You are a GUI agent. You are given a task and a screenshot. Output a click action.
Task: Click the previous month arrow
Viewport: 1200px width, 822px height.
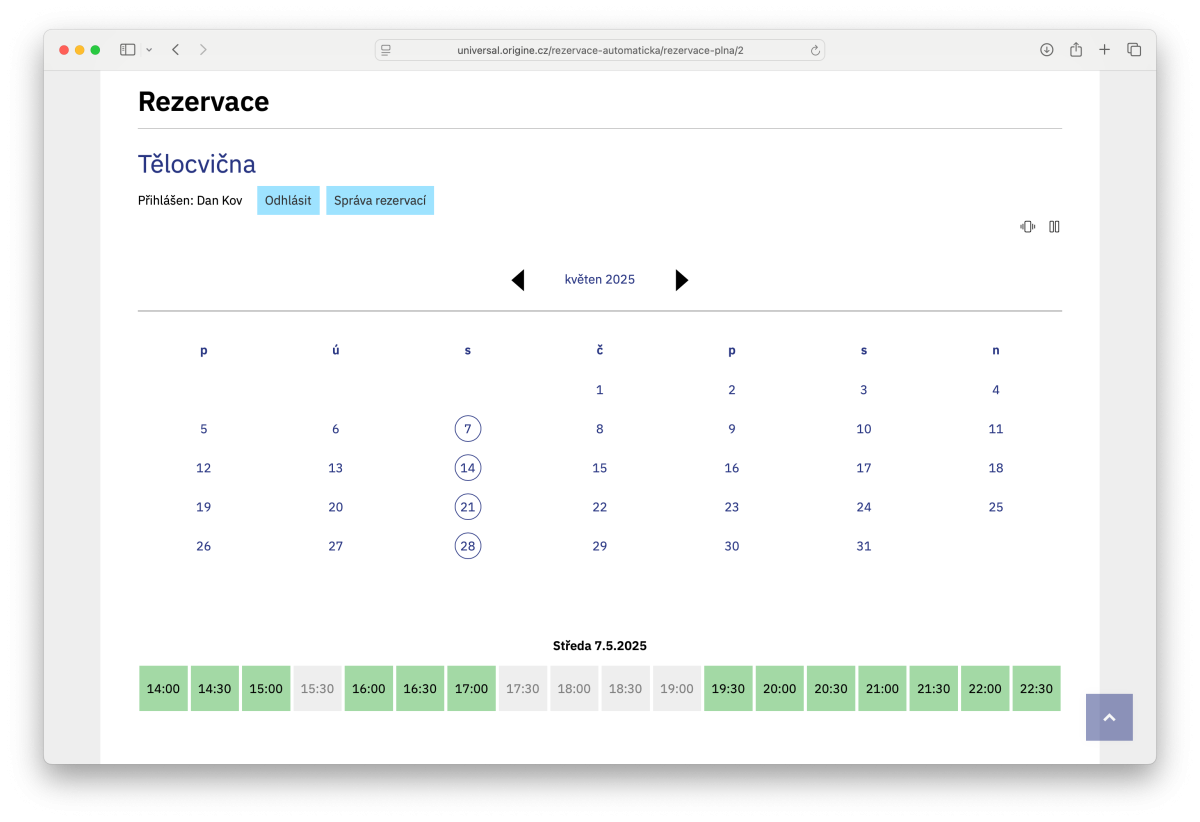(x=518, y=280)
